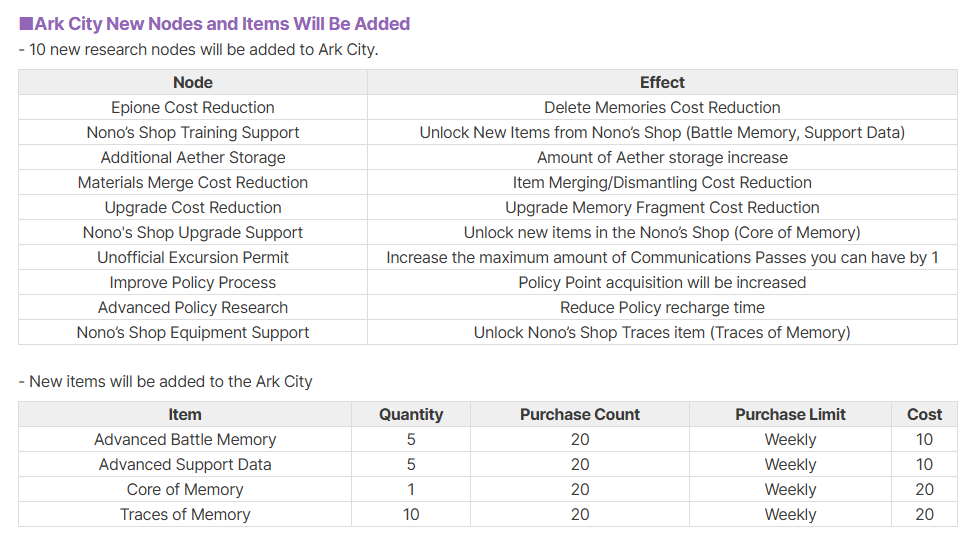Click Delete Memories Cost Reduction effect

pos(662,107)
